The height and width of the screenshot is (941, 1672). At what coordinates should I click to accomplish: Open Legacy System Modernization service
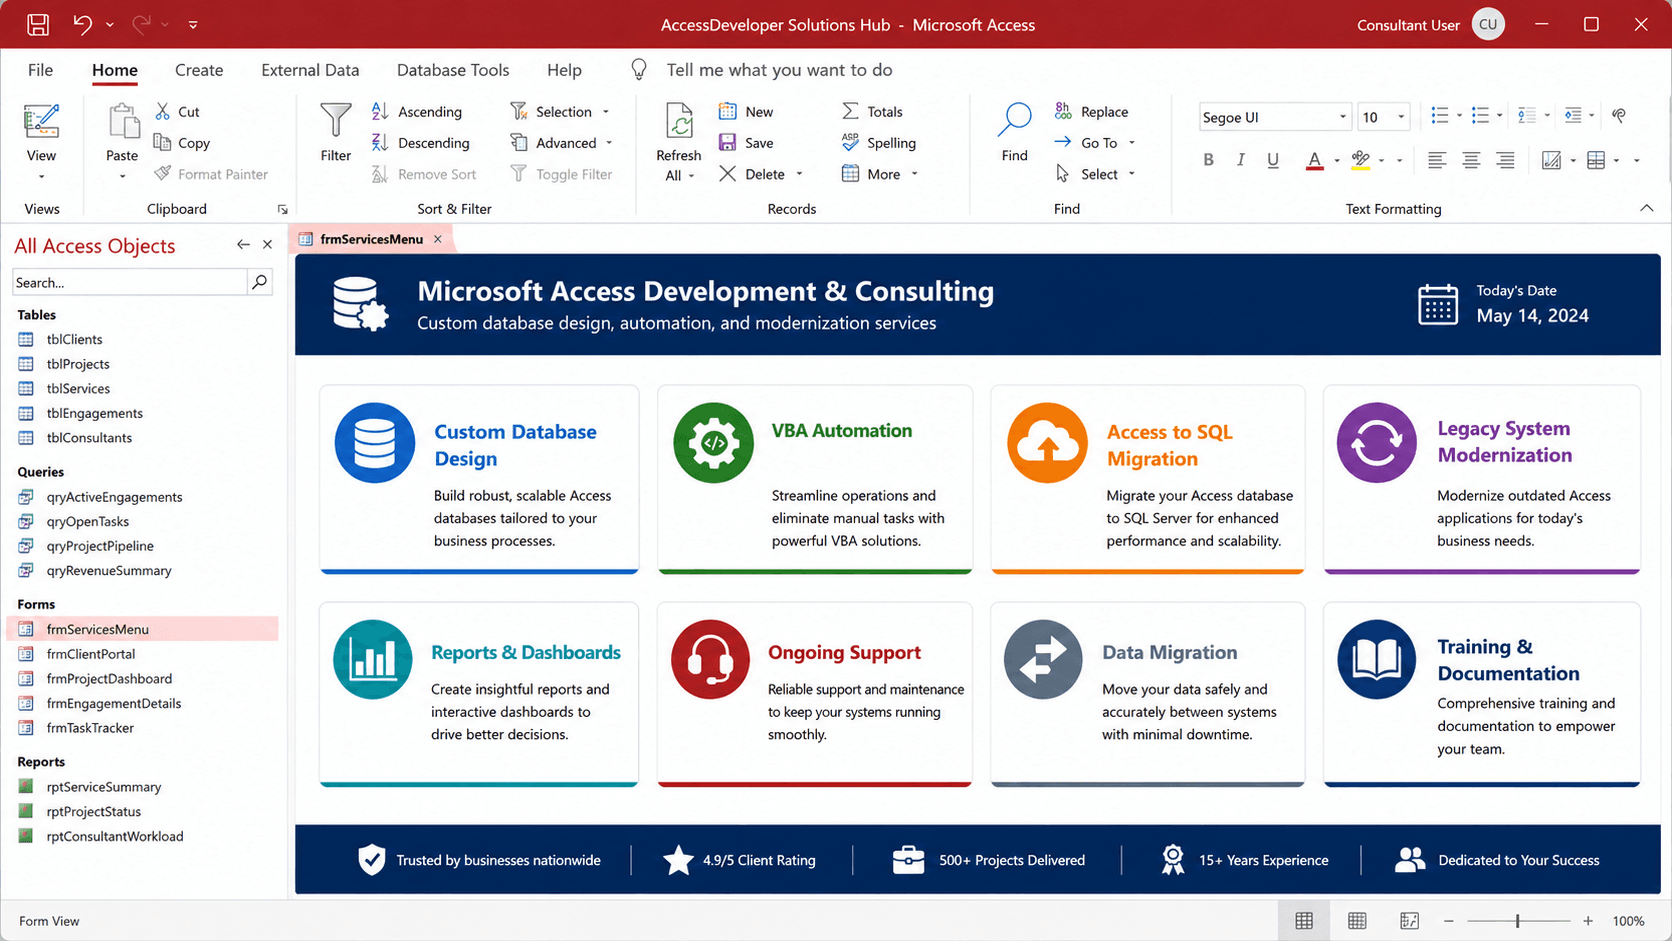pyautogui.click(x=1481, y=479)
